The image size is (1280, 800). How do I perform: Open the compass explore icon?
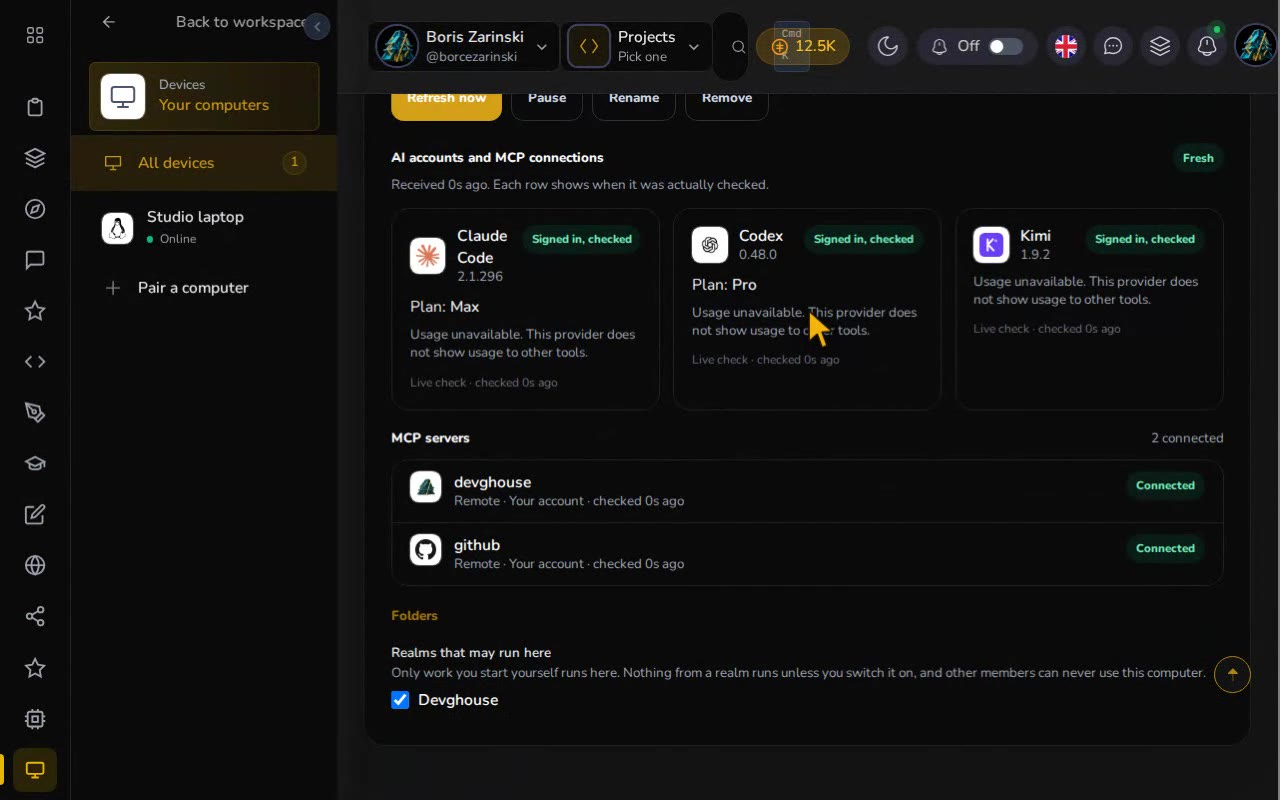35,209
